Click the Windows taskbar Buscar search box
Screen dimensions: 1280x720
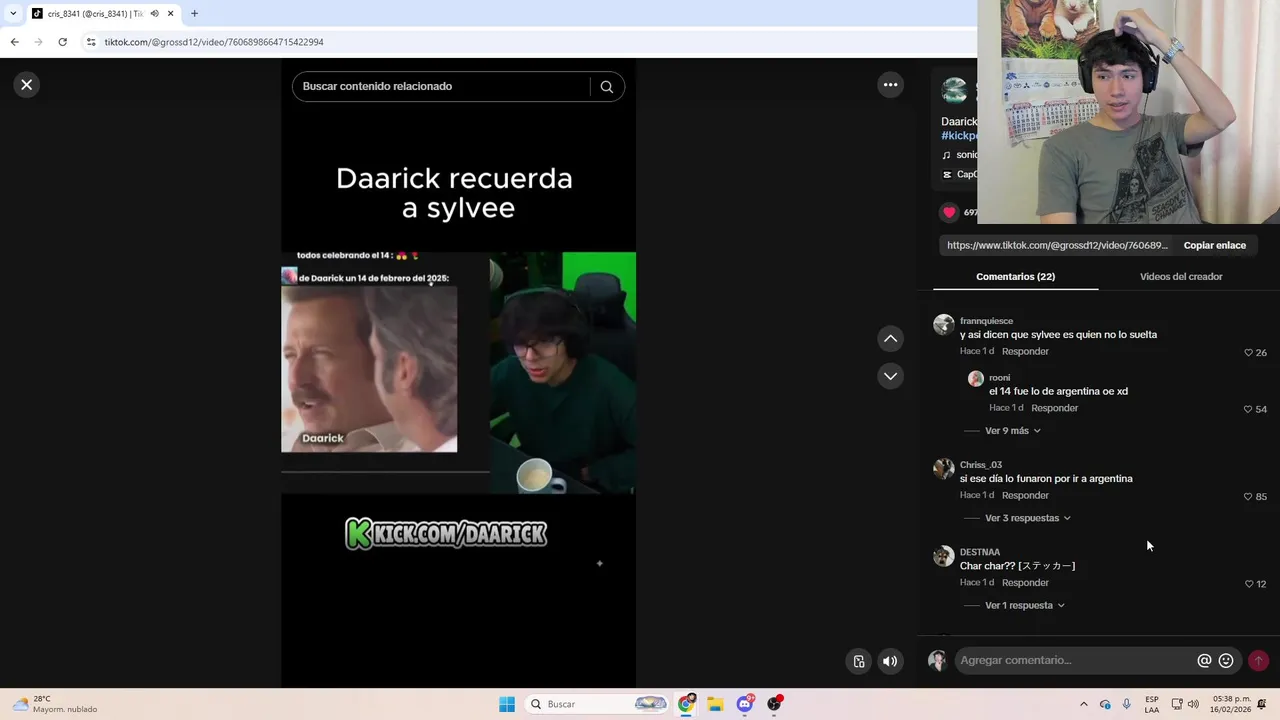pyautogui.click(x=597, y=704)
